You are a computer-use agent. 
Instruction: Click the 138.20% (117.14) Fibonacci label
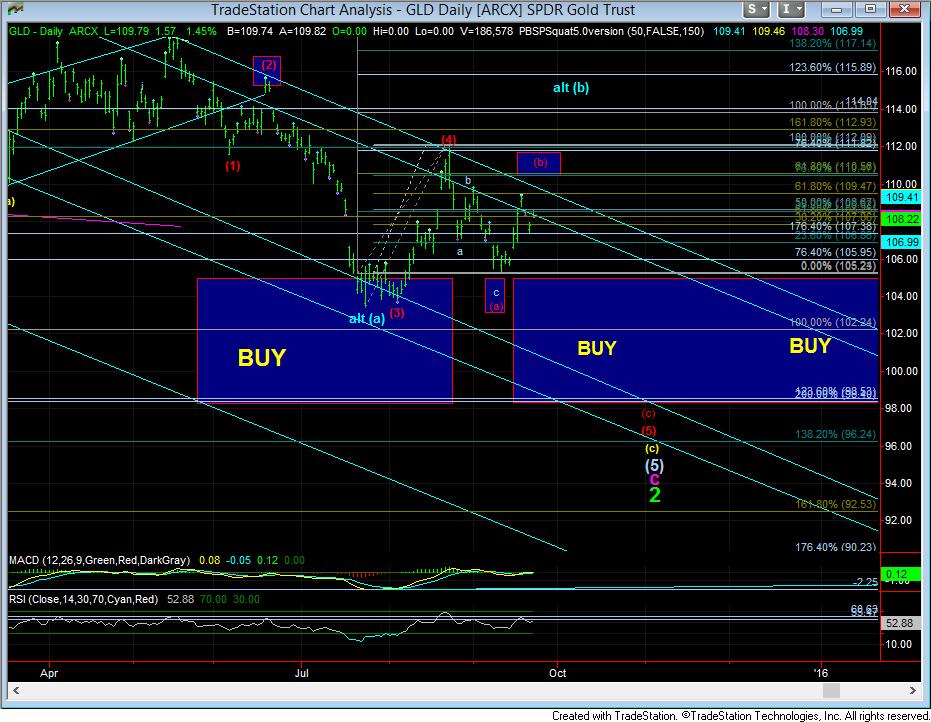click(x=832, y=43)
